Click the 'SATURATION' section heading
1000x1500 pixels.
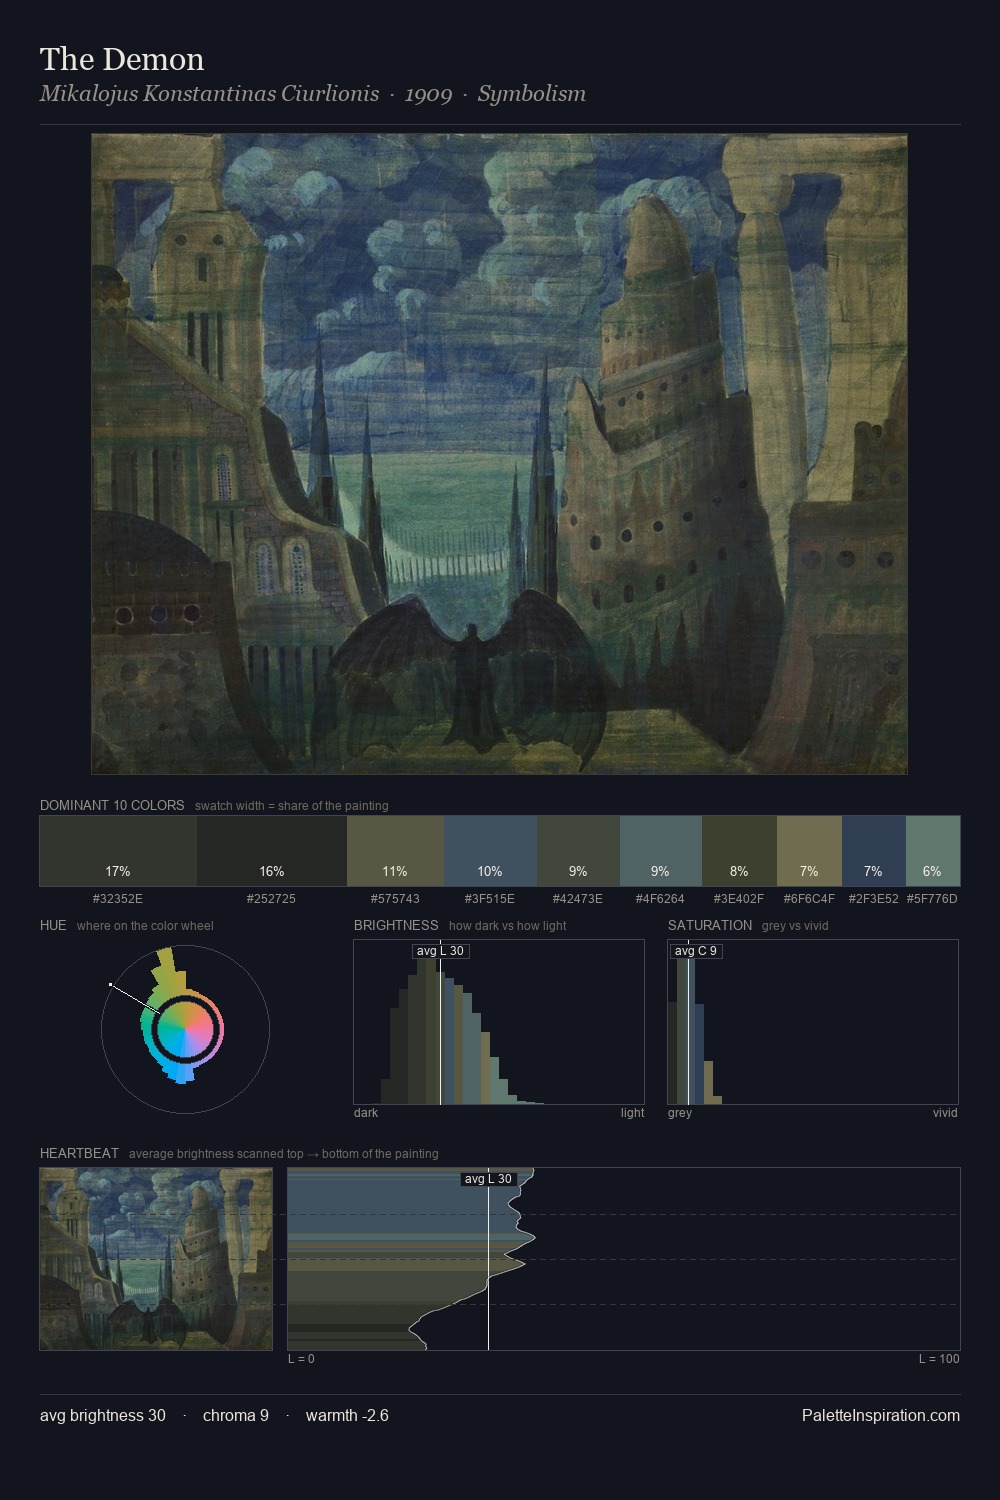(x=710, y=925)
